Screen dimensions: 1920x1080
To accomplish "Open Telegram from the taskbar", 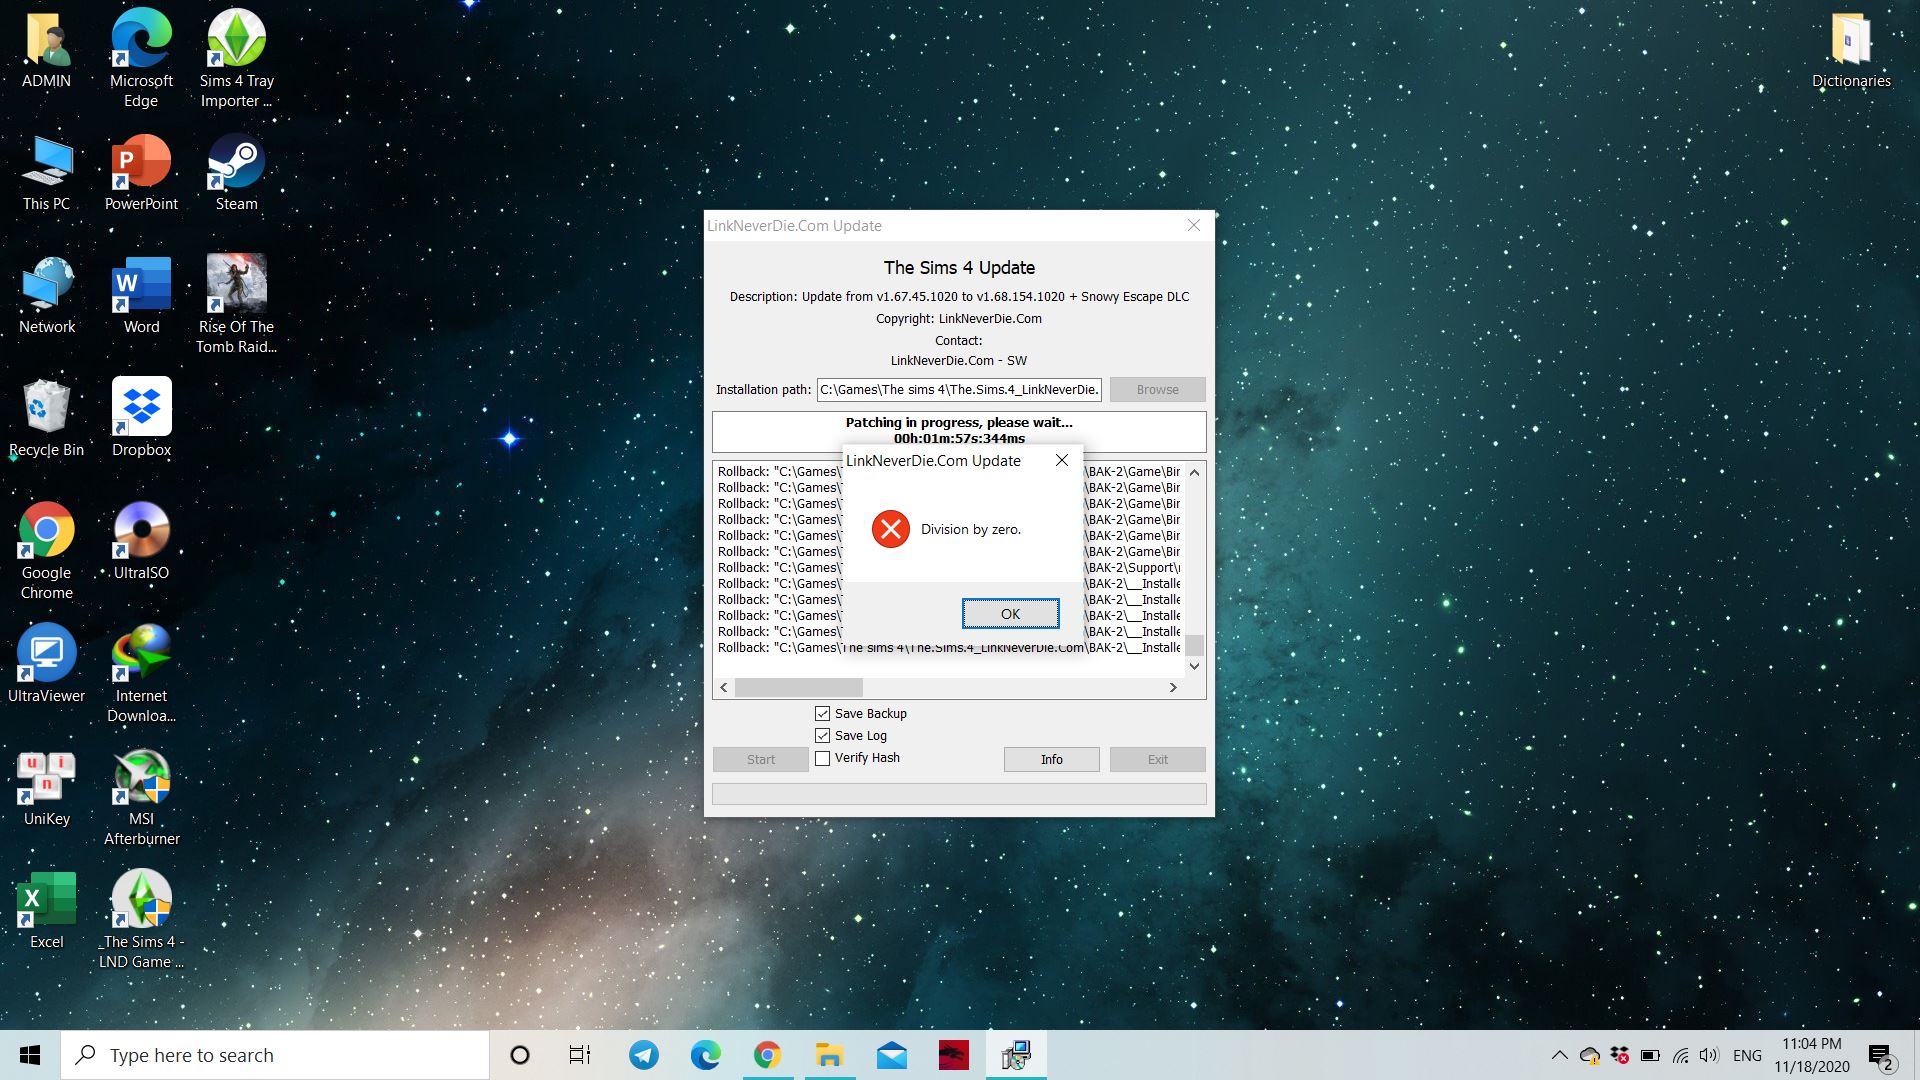I will click(x=643, y=1055).
